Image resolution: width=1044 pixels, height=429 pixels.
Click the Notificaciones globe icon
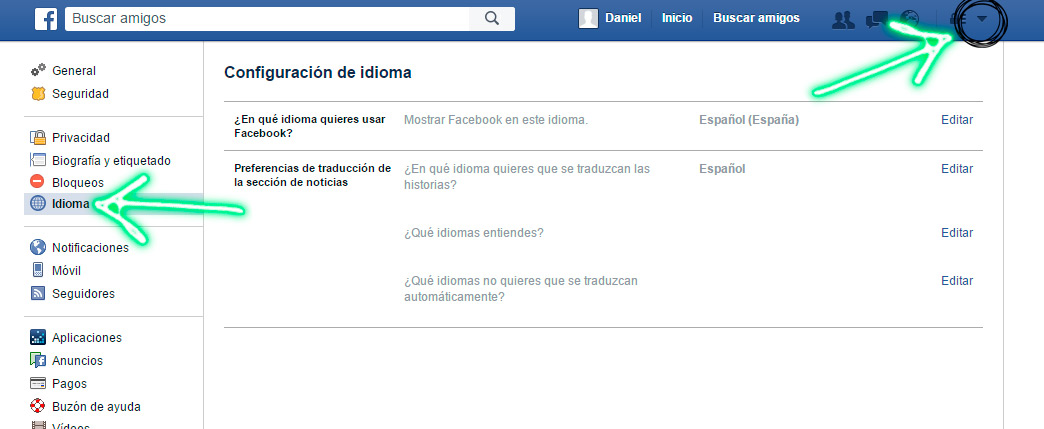[38, 247]
